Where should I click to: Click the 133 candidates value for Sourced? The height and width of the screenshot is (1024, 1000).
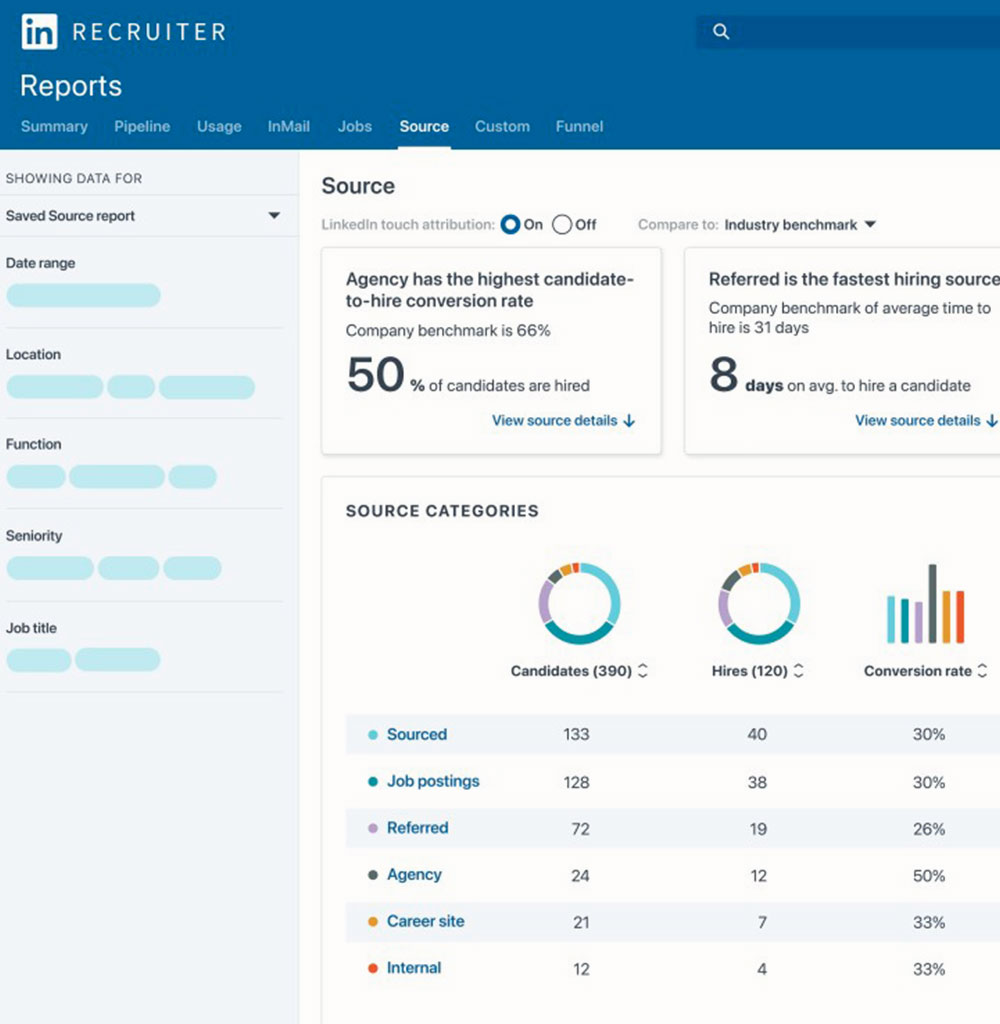coord(576,735)
